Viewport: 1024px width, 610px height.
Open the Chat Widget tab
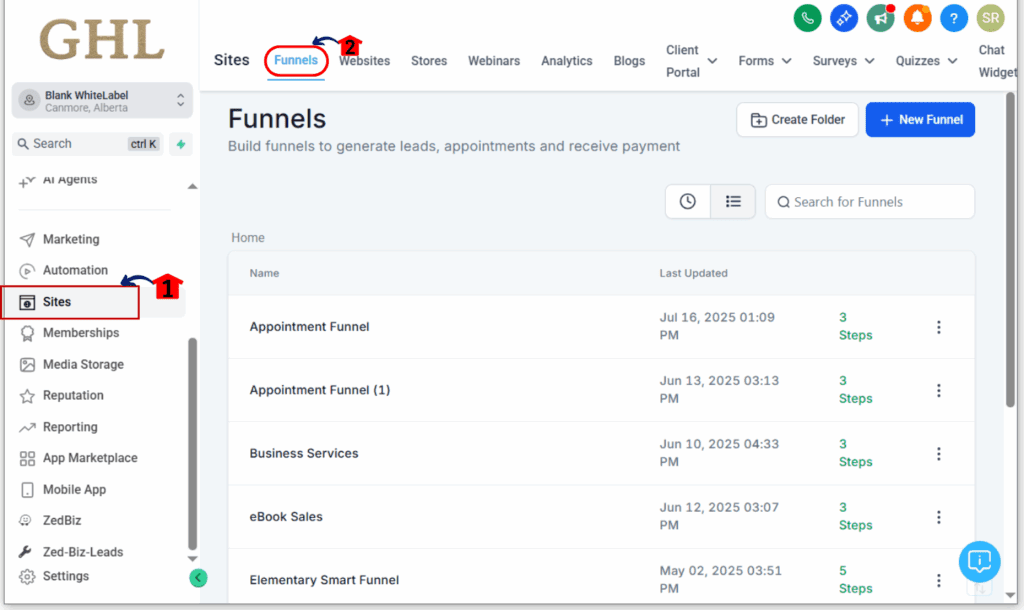[x=997, y=61]
